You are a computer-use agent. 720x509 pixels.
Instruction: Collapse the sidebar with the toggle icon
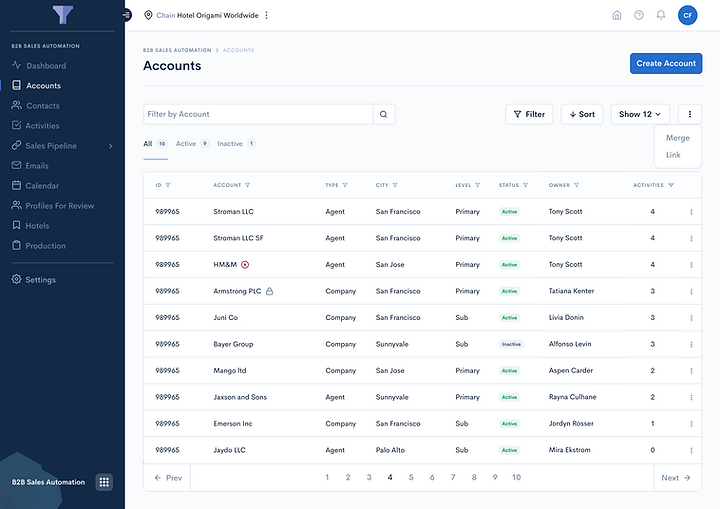[126, 15]
